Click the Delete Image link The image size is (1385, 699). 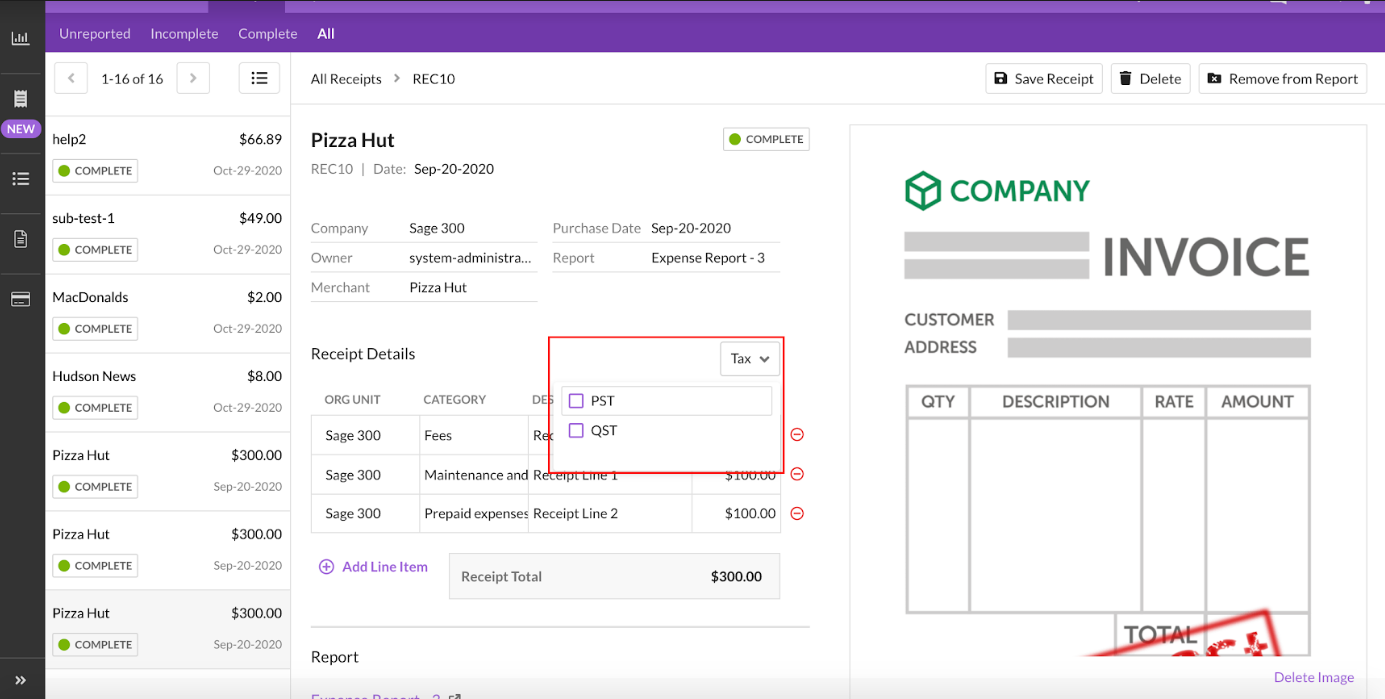coord(1313,677)
